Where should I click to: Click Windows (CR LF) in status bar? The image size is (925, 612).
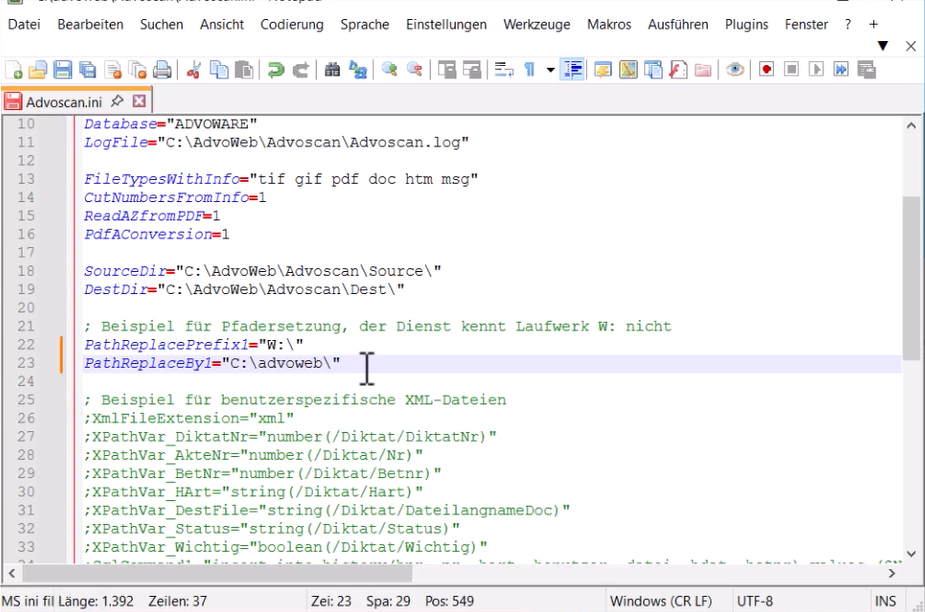661,601
